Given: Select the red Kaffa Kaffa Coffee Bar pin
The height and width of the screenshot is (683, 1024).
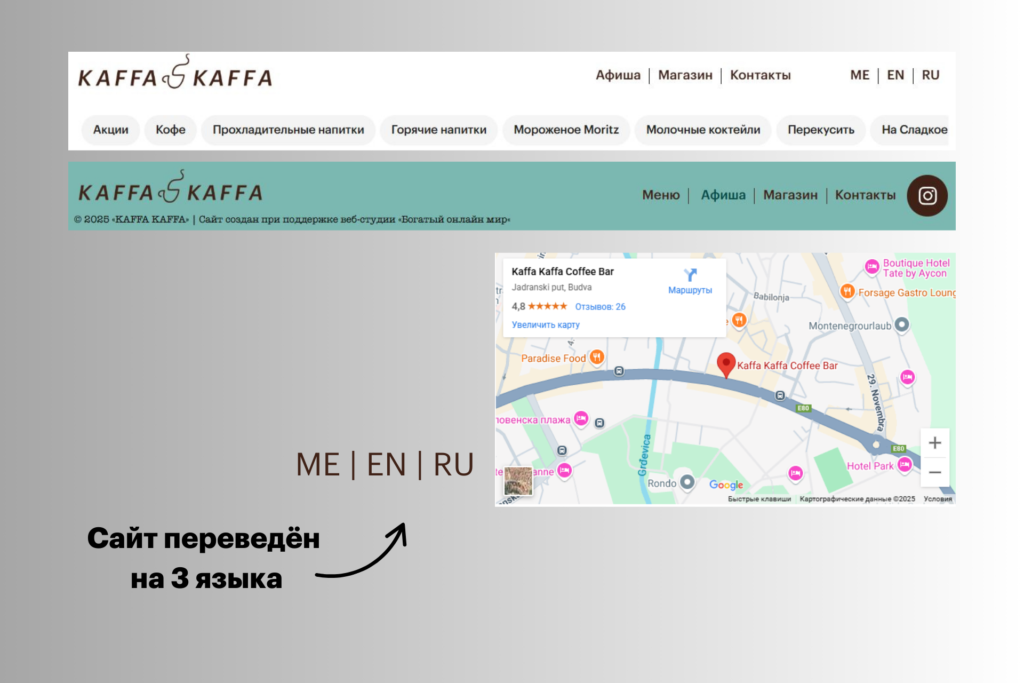Looking at the screenshot, I should (x=726, y=364).
